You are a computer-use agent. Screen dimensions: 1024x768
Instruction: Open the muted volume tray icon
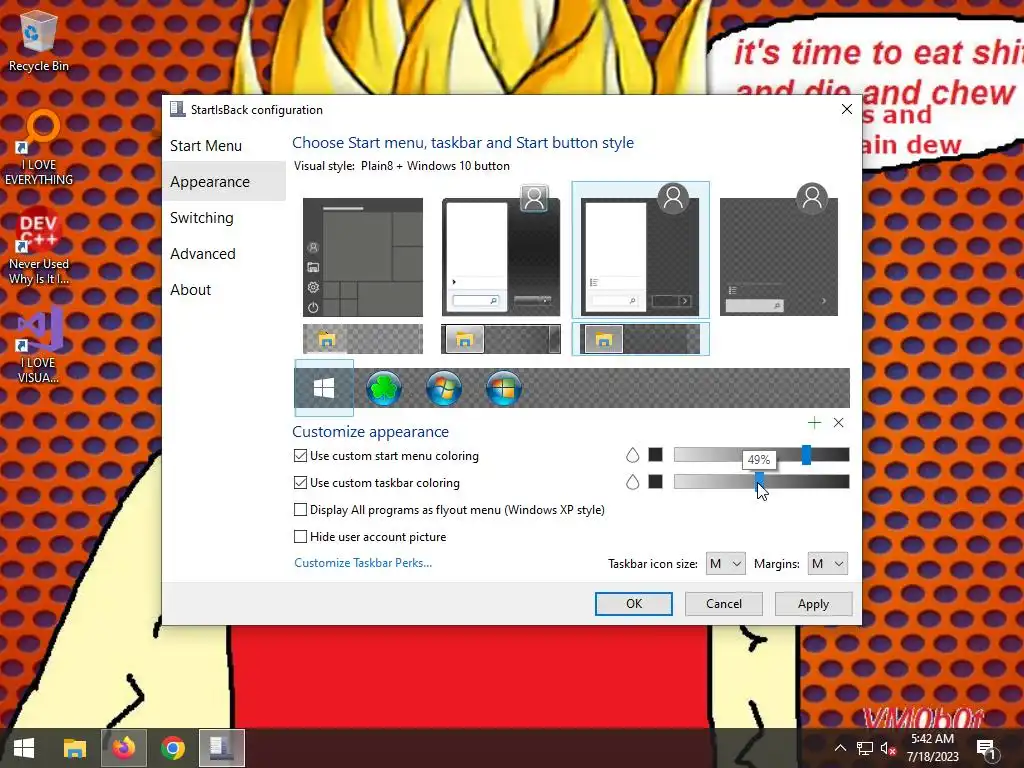point(888,748)
